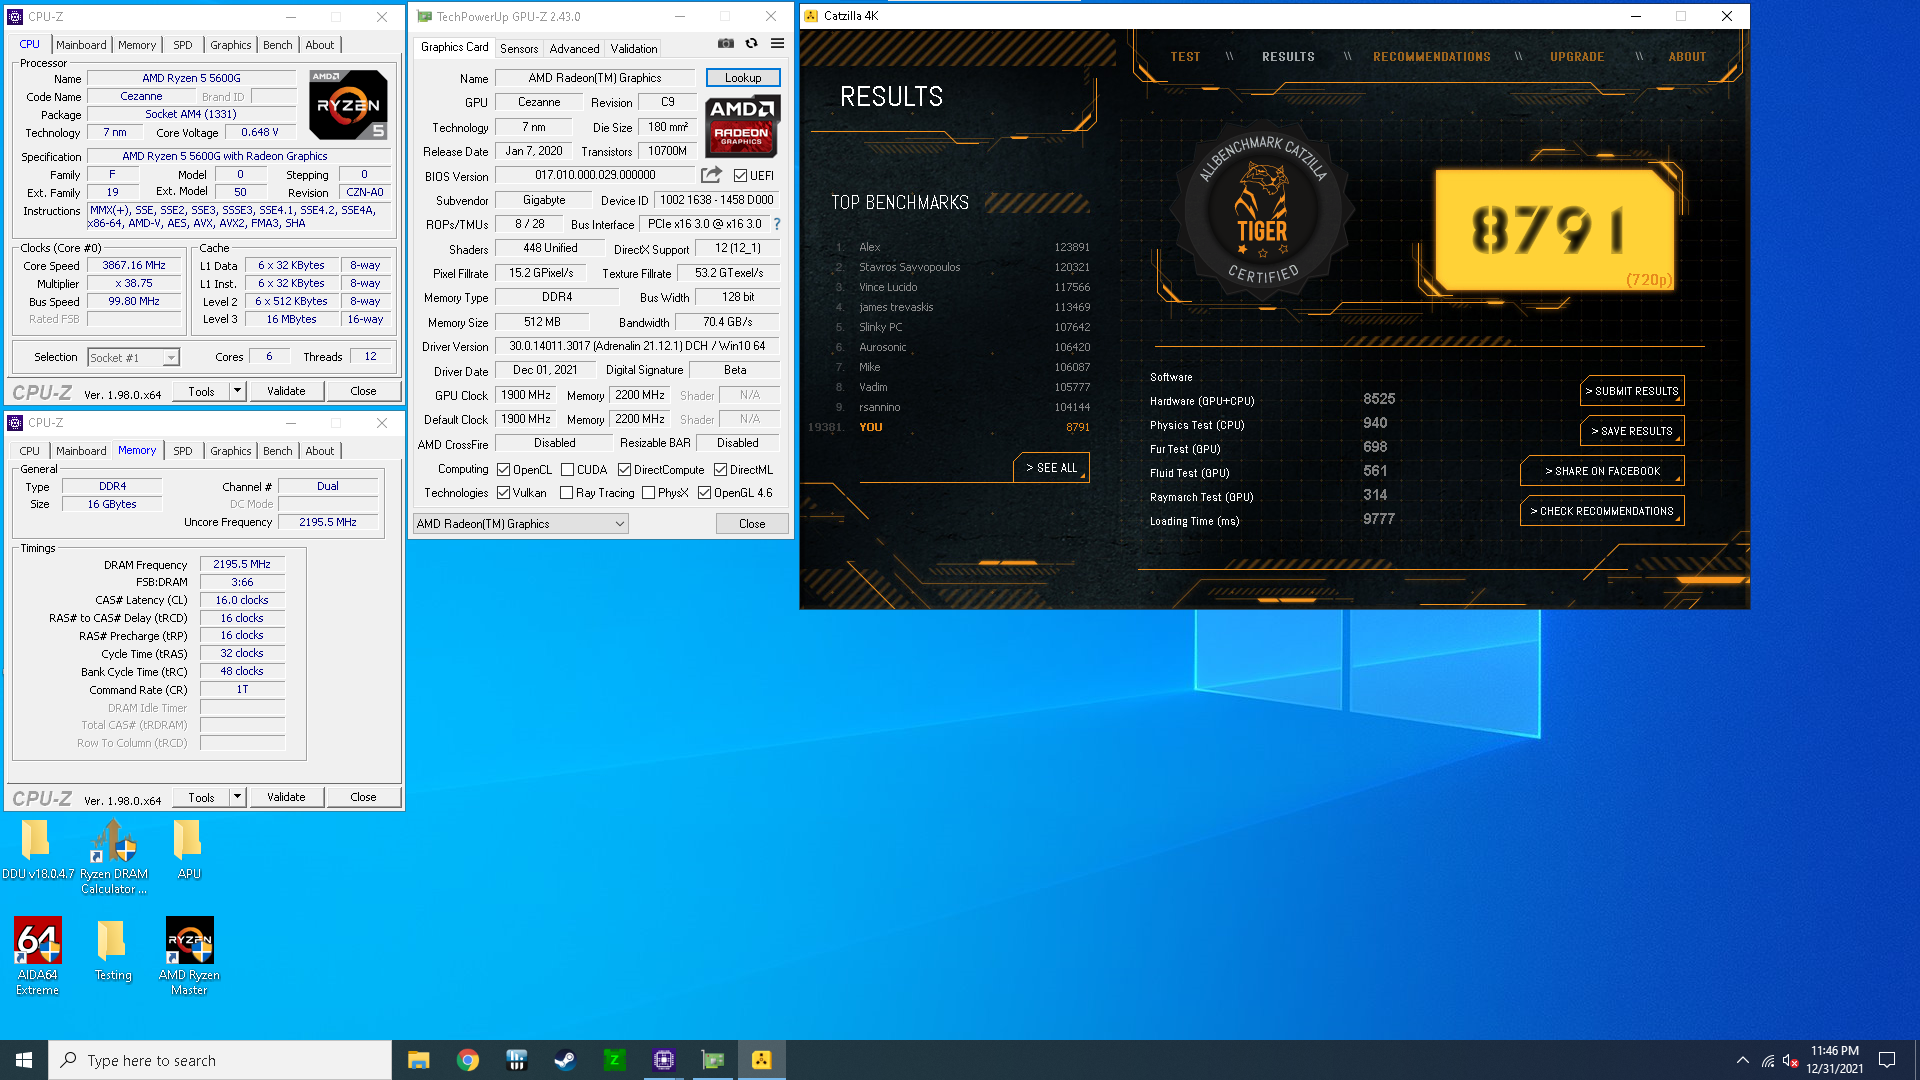Toggle the CUDA checkbox
Image resolution: width=1920 pixels, height=1080 pixels.
[568, 470]
